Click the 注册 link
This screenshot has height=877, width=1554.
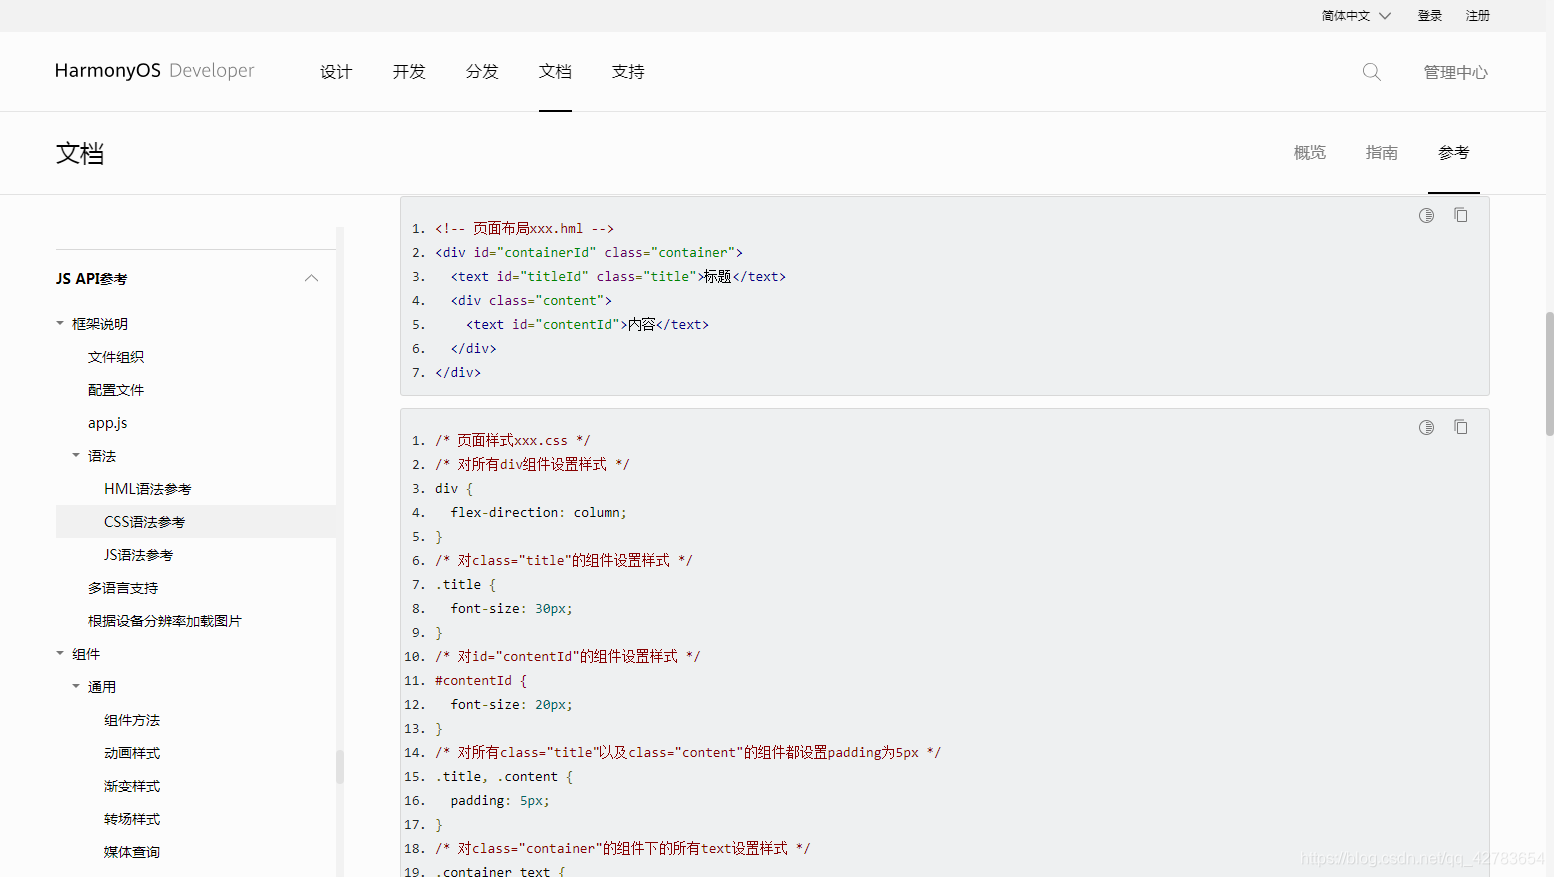(x=1478, y=15)
